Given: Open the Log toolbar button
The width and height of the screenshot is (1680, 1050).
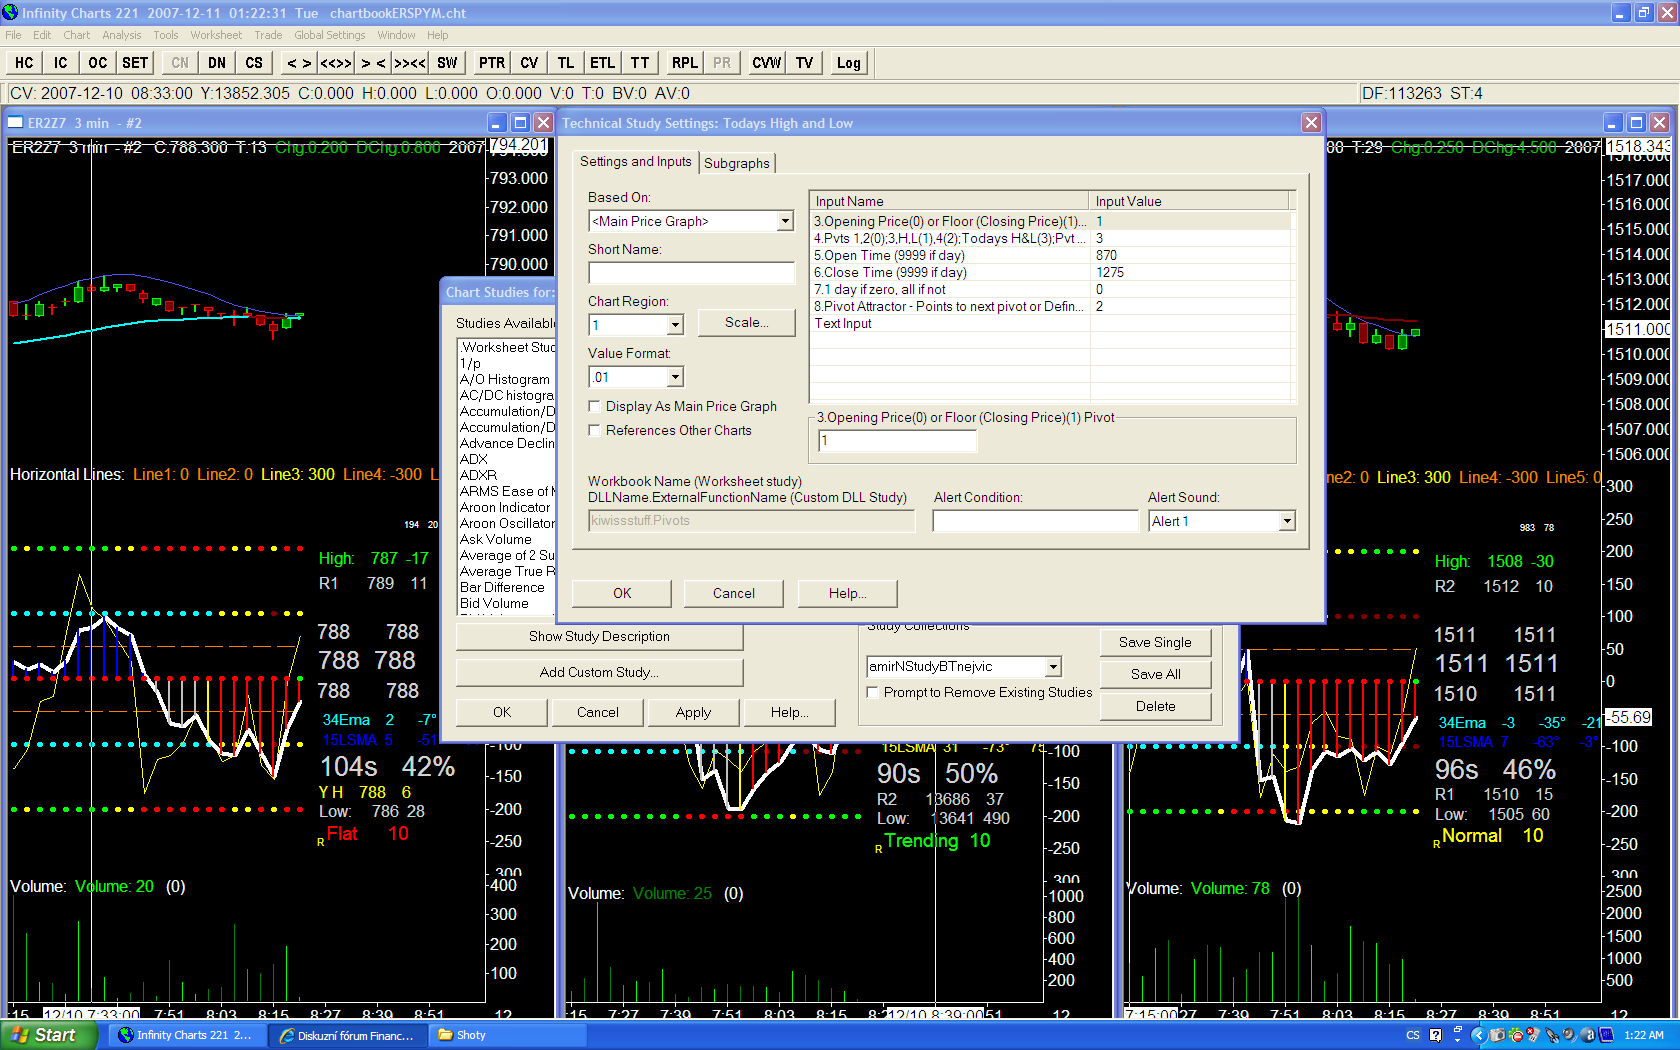Looking at the screenshot, I should pyautogui.click(x=848, y=63).
